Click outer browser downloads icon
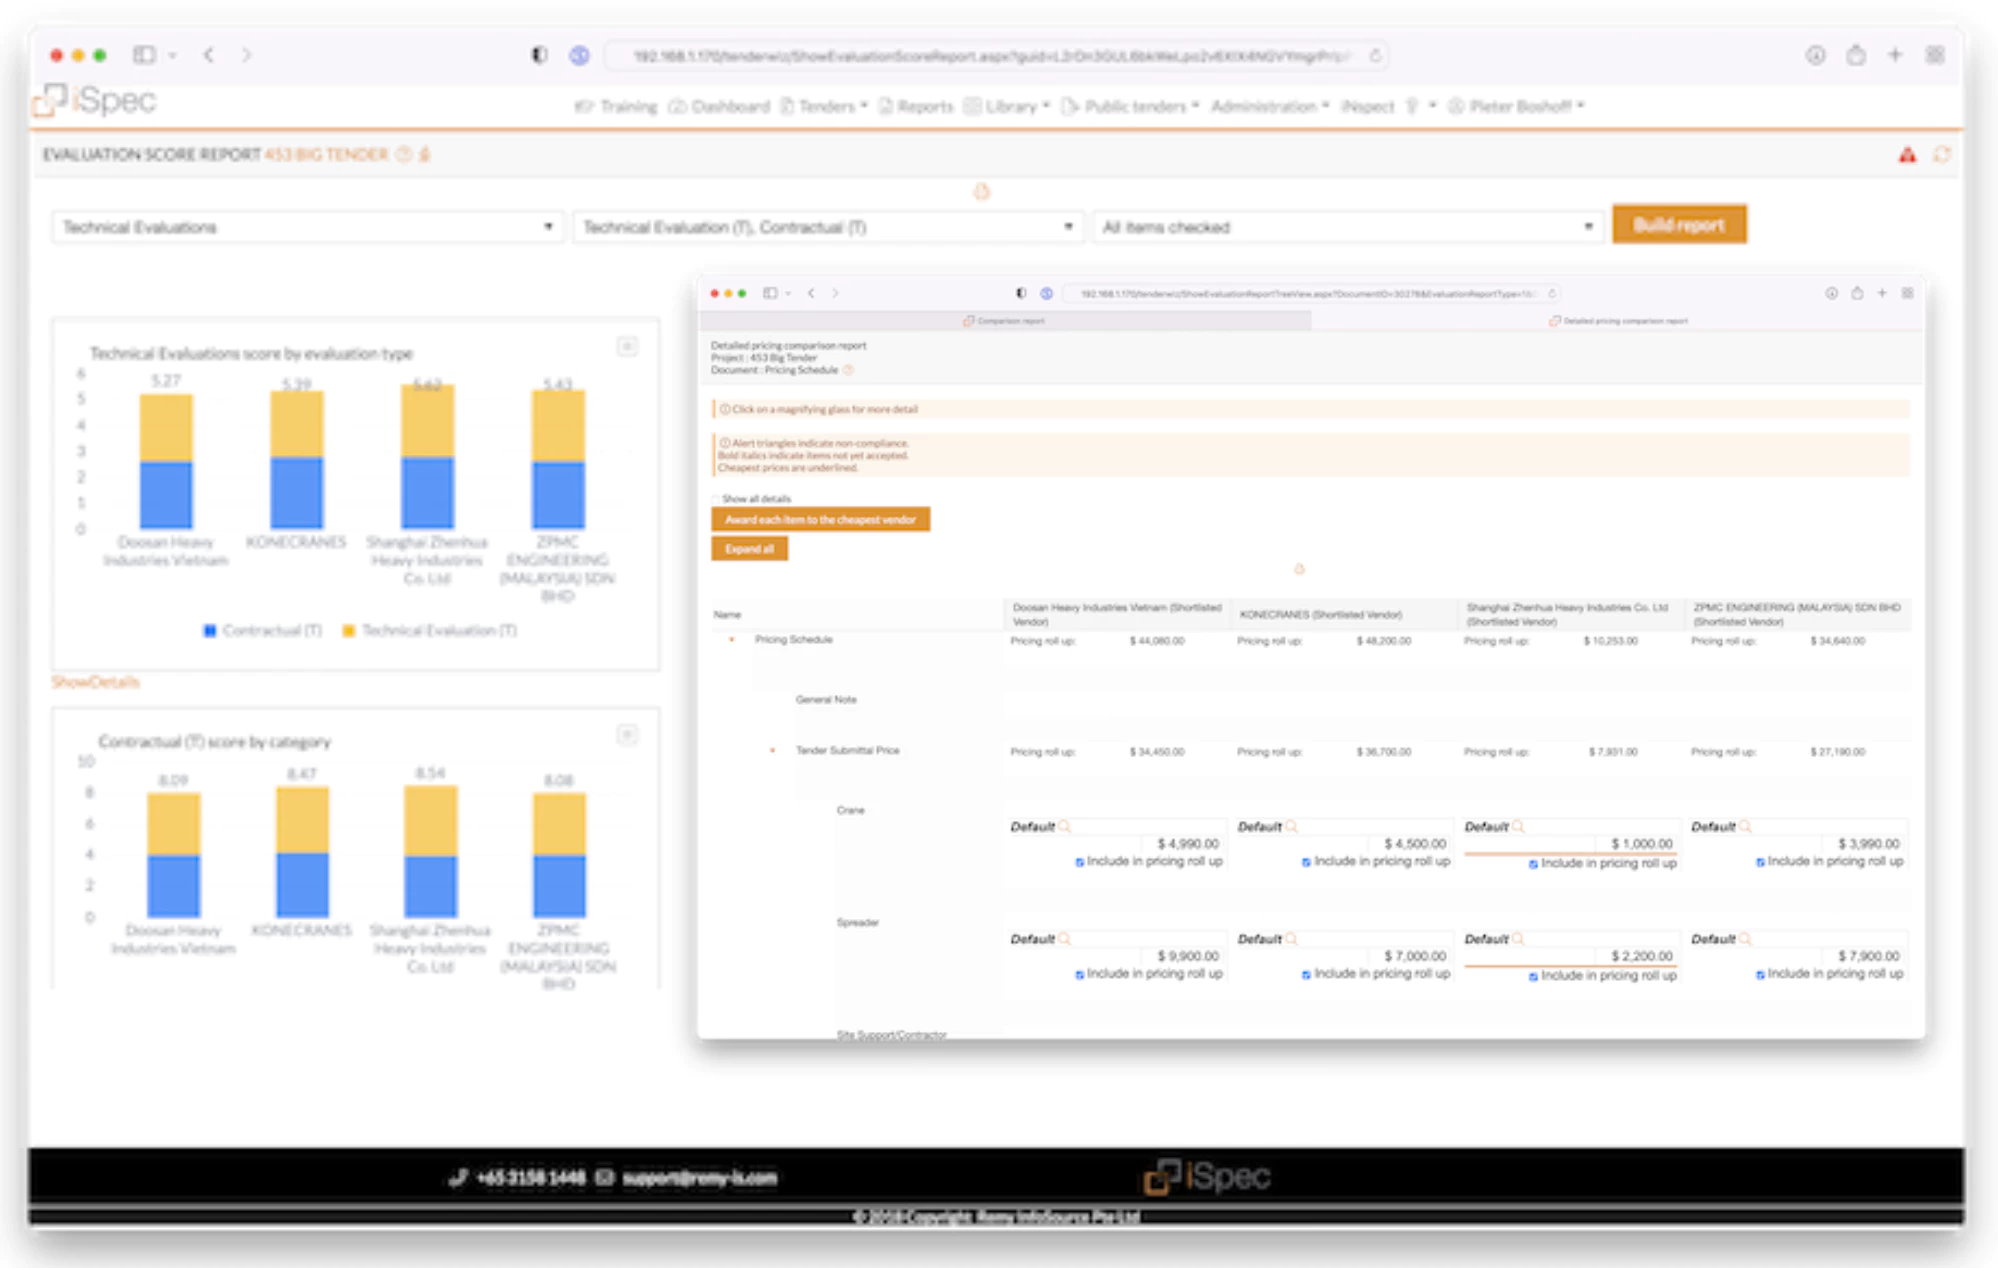 1816,55
